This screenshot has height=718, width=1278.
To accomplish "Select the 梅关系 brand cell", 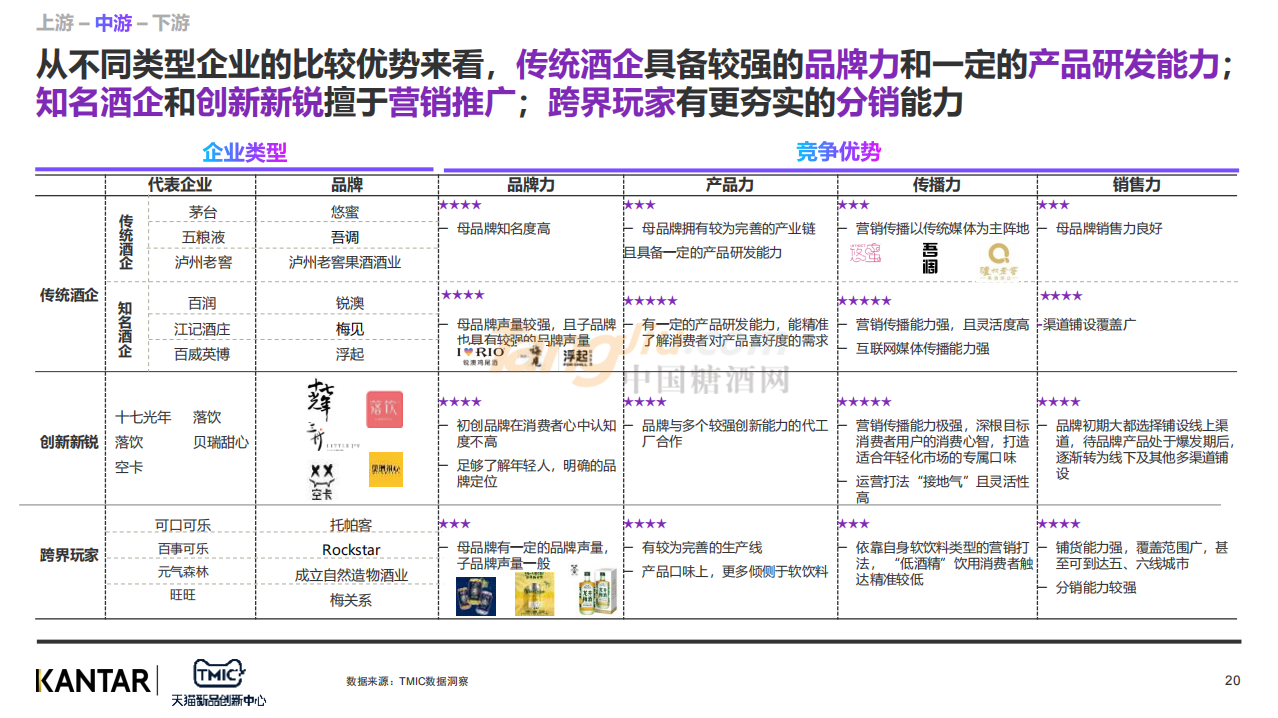I will click(351, 600).
